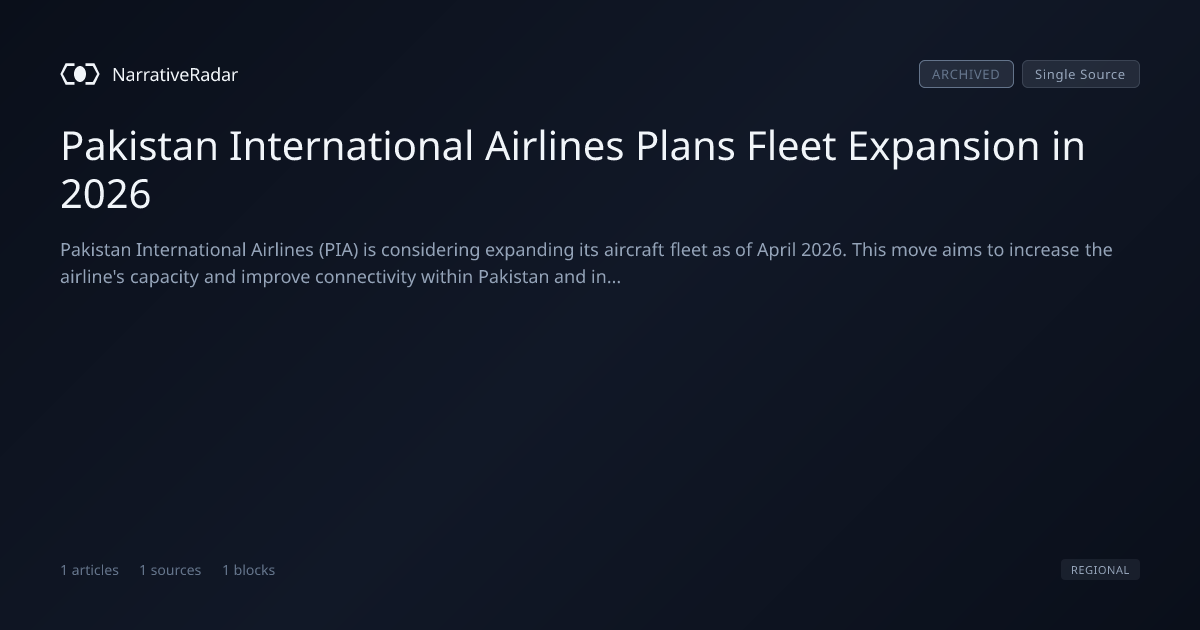This screenshot has width=1200, height=630.
Task: Select the summary line starting "airline's capacity"
Action: (340, 277)
